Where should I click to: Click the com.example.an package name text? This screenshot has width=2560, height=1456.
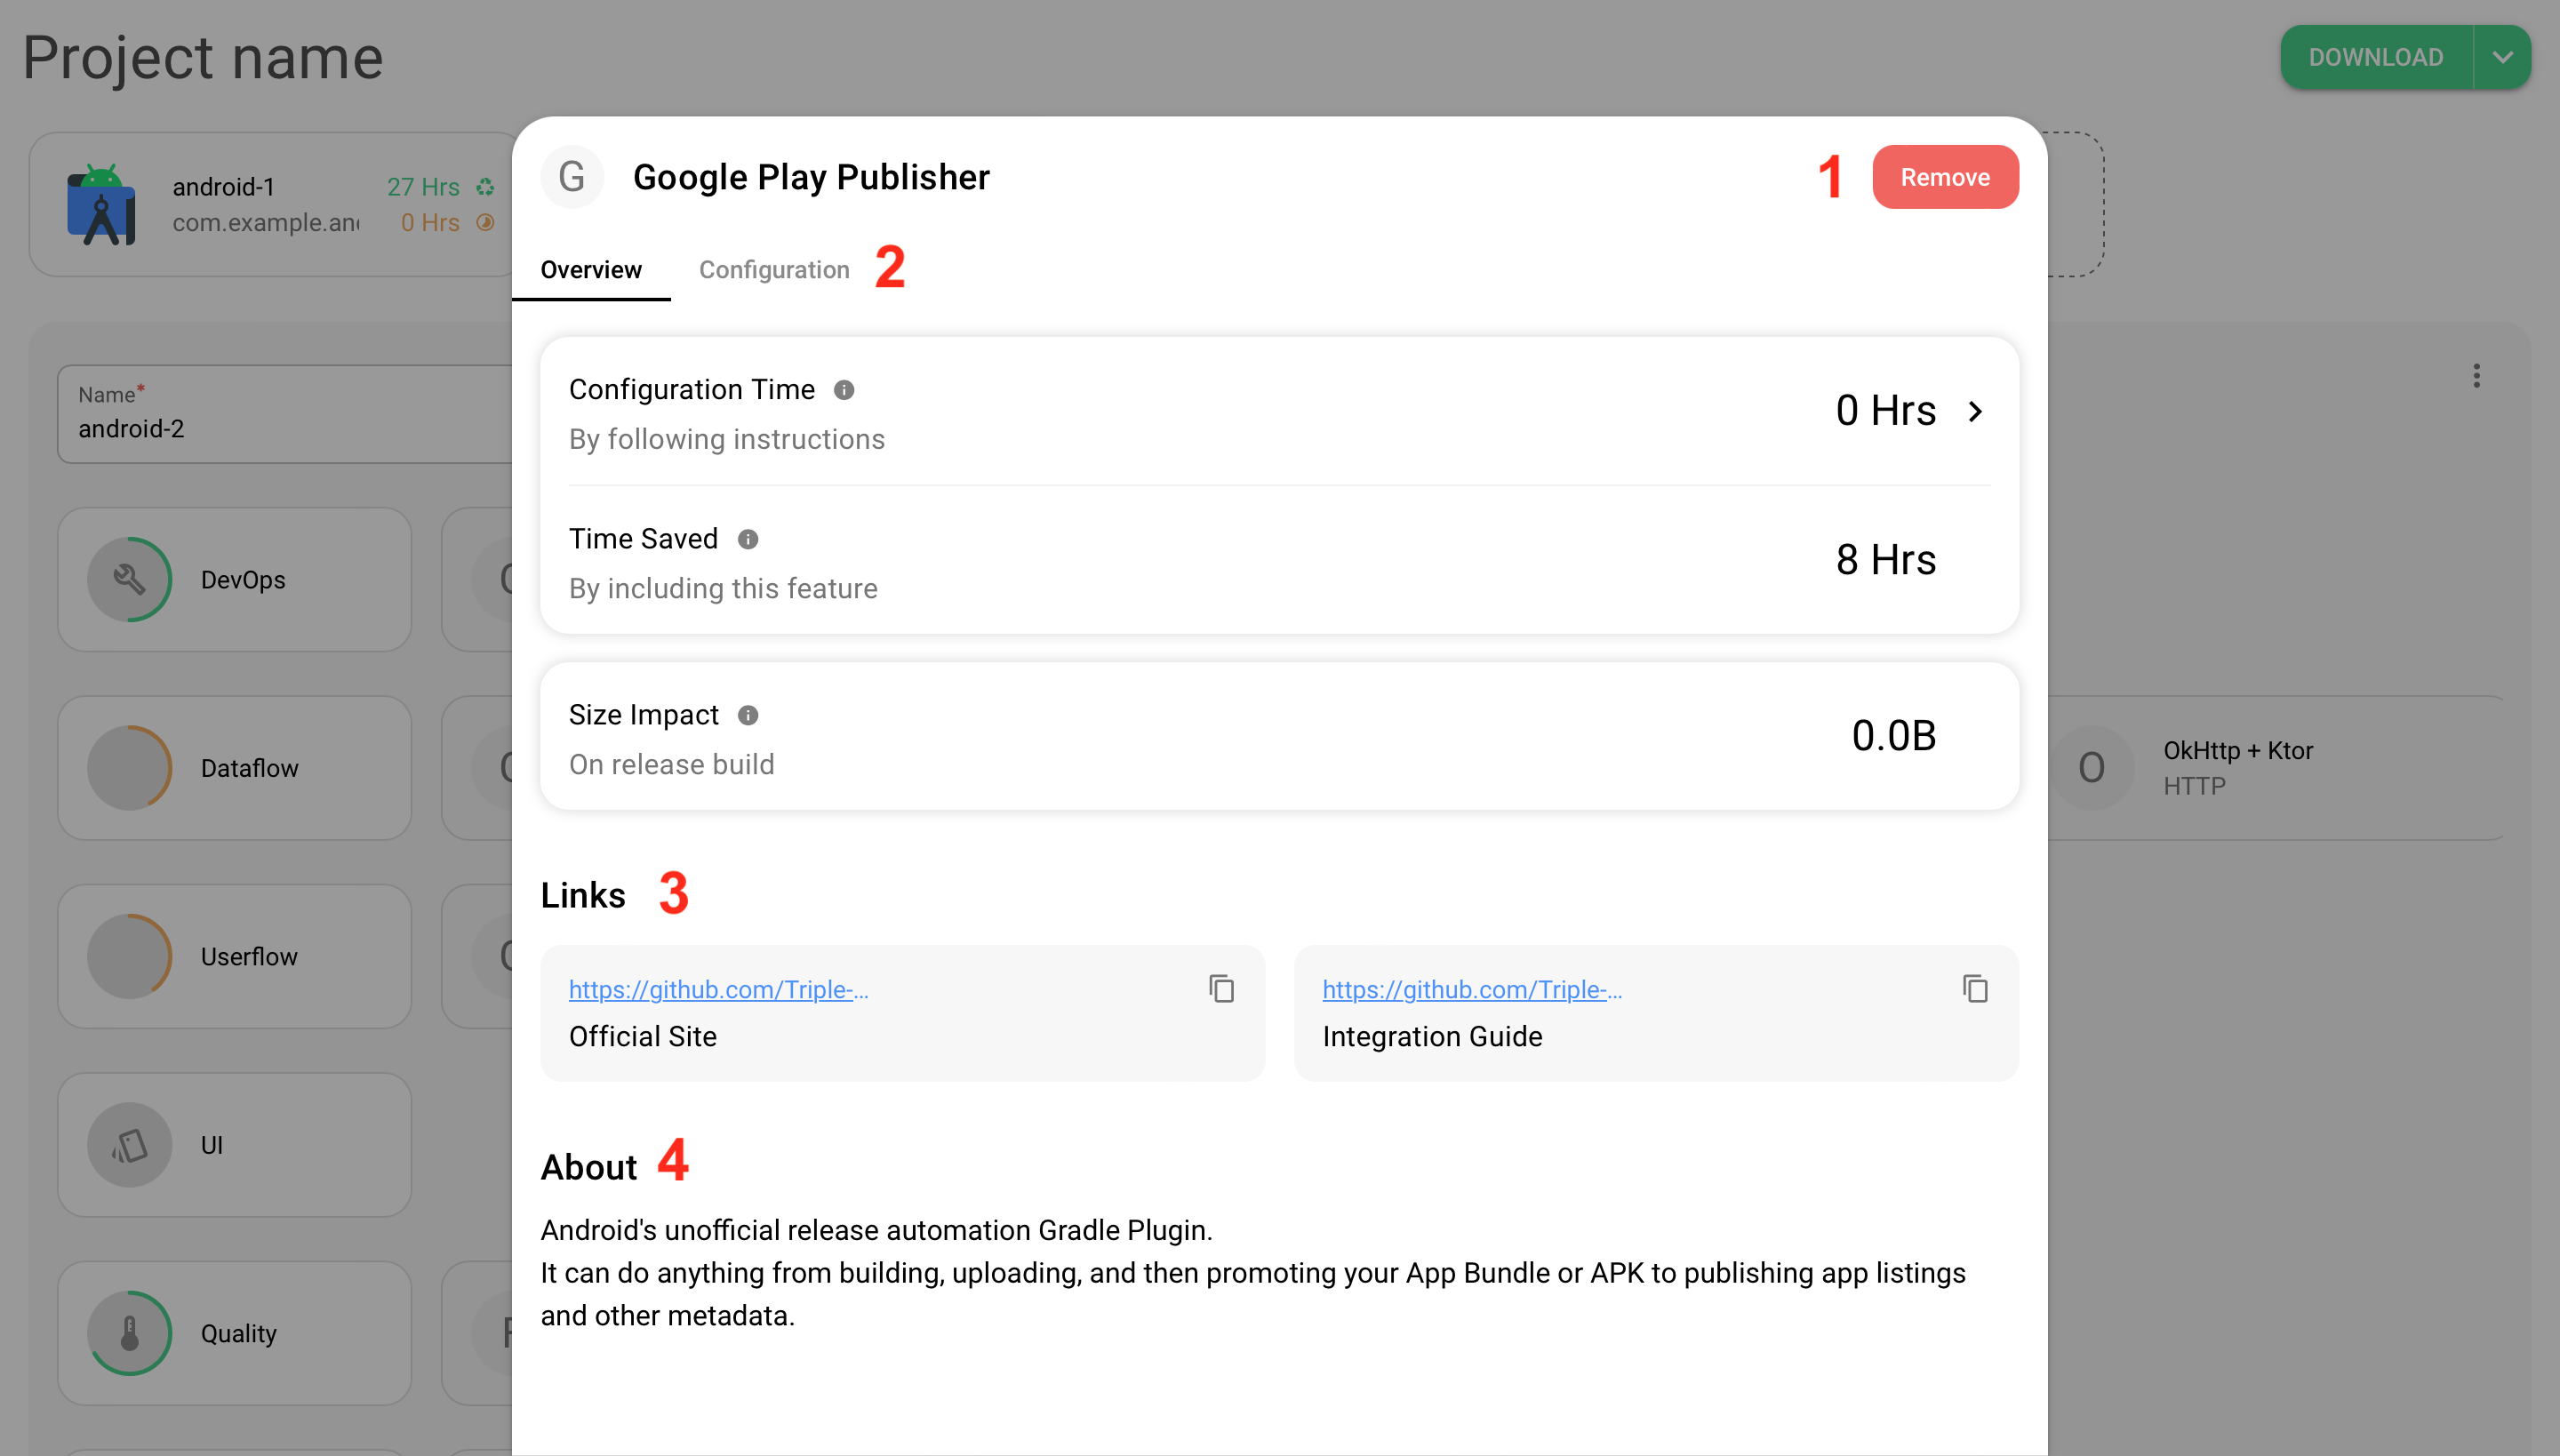pyautogui.click(x=266, y=222)
